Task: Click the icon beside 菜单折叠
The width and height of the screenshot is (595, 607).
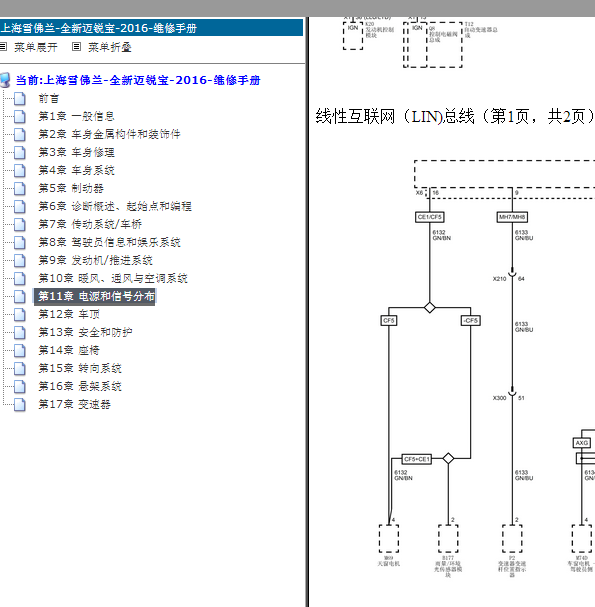Action: coord(76,47)
